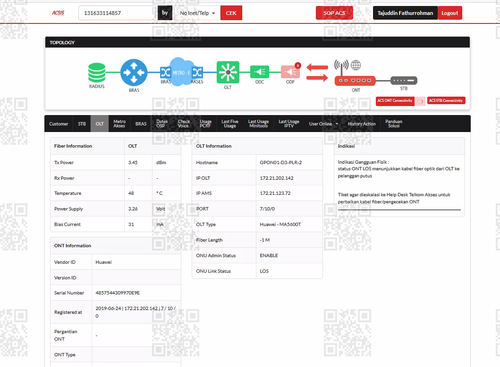Screen dimensions: 500x367
Task: Click ONU Admin Status value ENABLE
Action: pos(269,256)
